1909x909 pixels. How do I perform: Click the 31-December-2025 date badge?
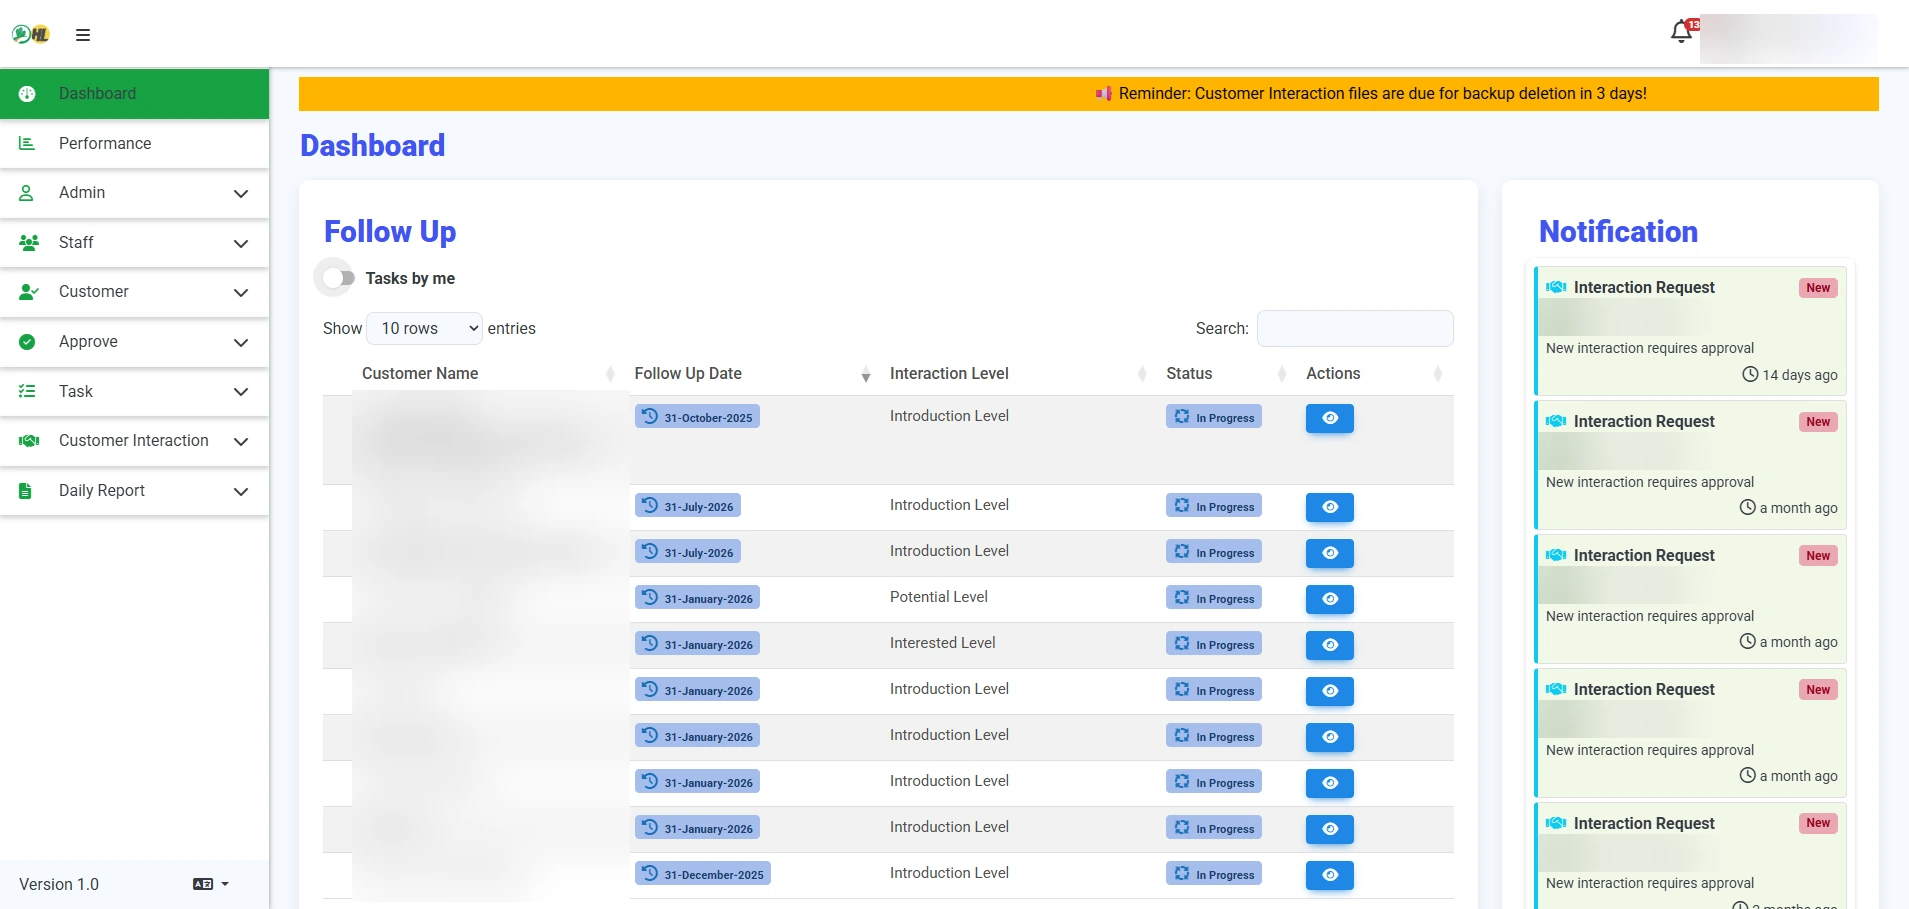(x=703, y=874)
